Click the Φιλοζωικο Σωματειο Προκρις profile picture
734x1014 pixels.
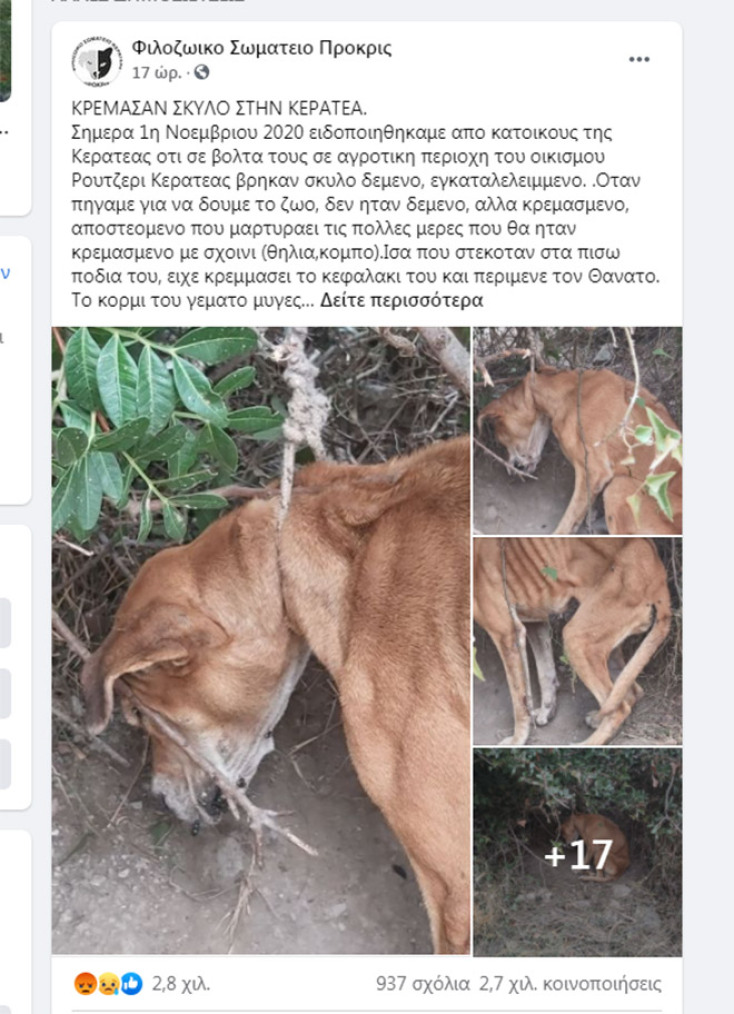[x=97, y=61]
